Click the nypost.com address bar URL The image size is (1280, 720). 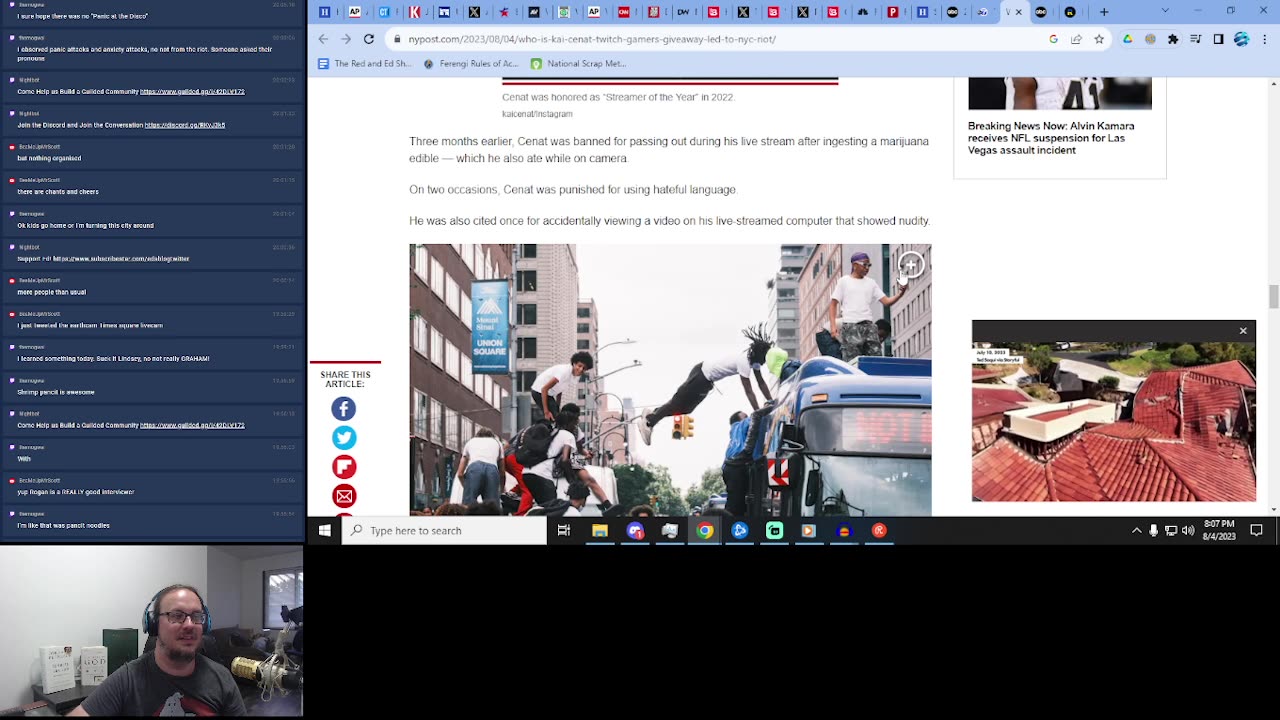pyautogui.click(x=592, y=39)
